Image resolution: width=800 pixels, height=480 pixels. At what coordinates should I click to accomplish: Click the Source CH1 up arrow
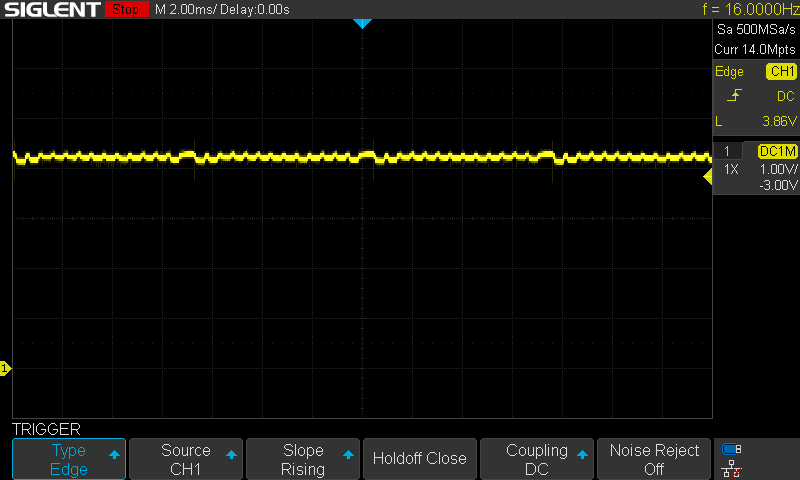231,454
